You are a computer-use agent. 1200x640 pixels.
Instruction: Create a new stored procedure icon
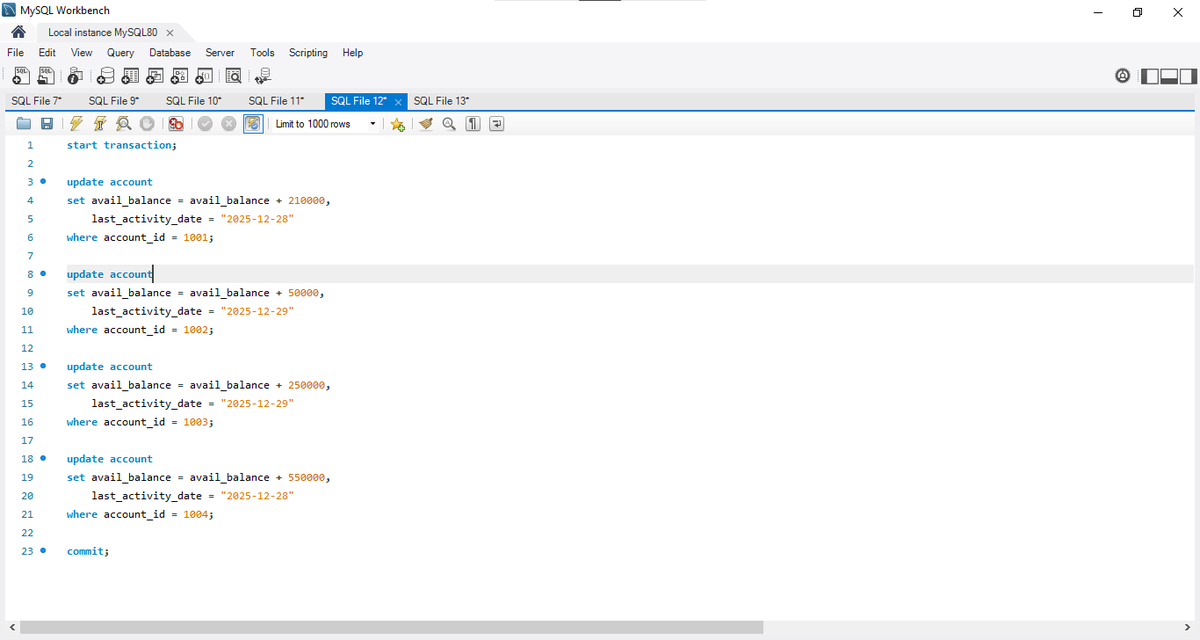pos(180,75)
